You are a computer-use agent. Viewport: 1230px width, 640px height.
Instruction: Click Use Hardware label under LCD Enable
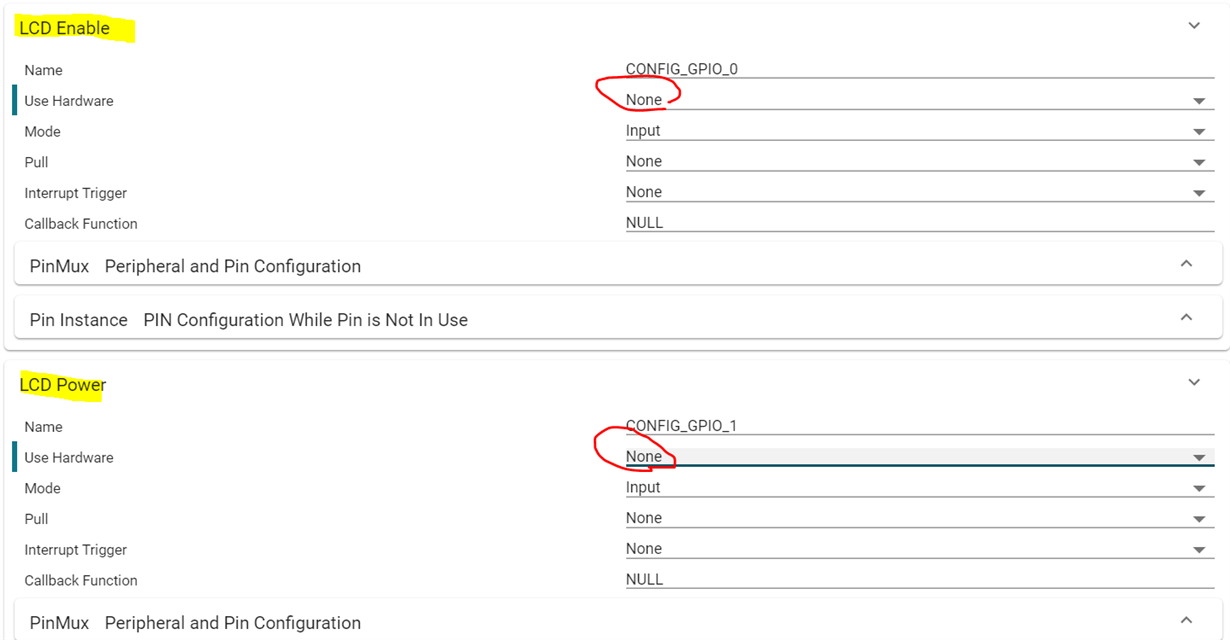tap(69, 101)
